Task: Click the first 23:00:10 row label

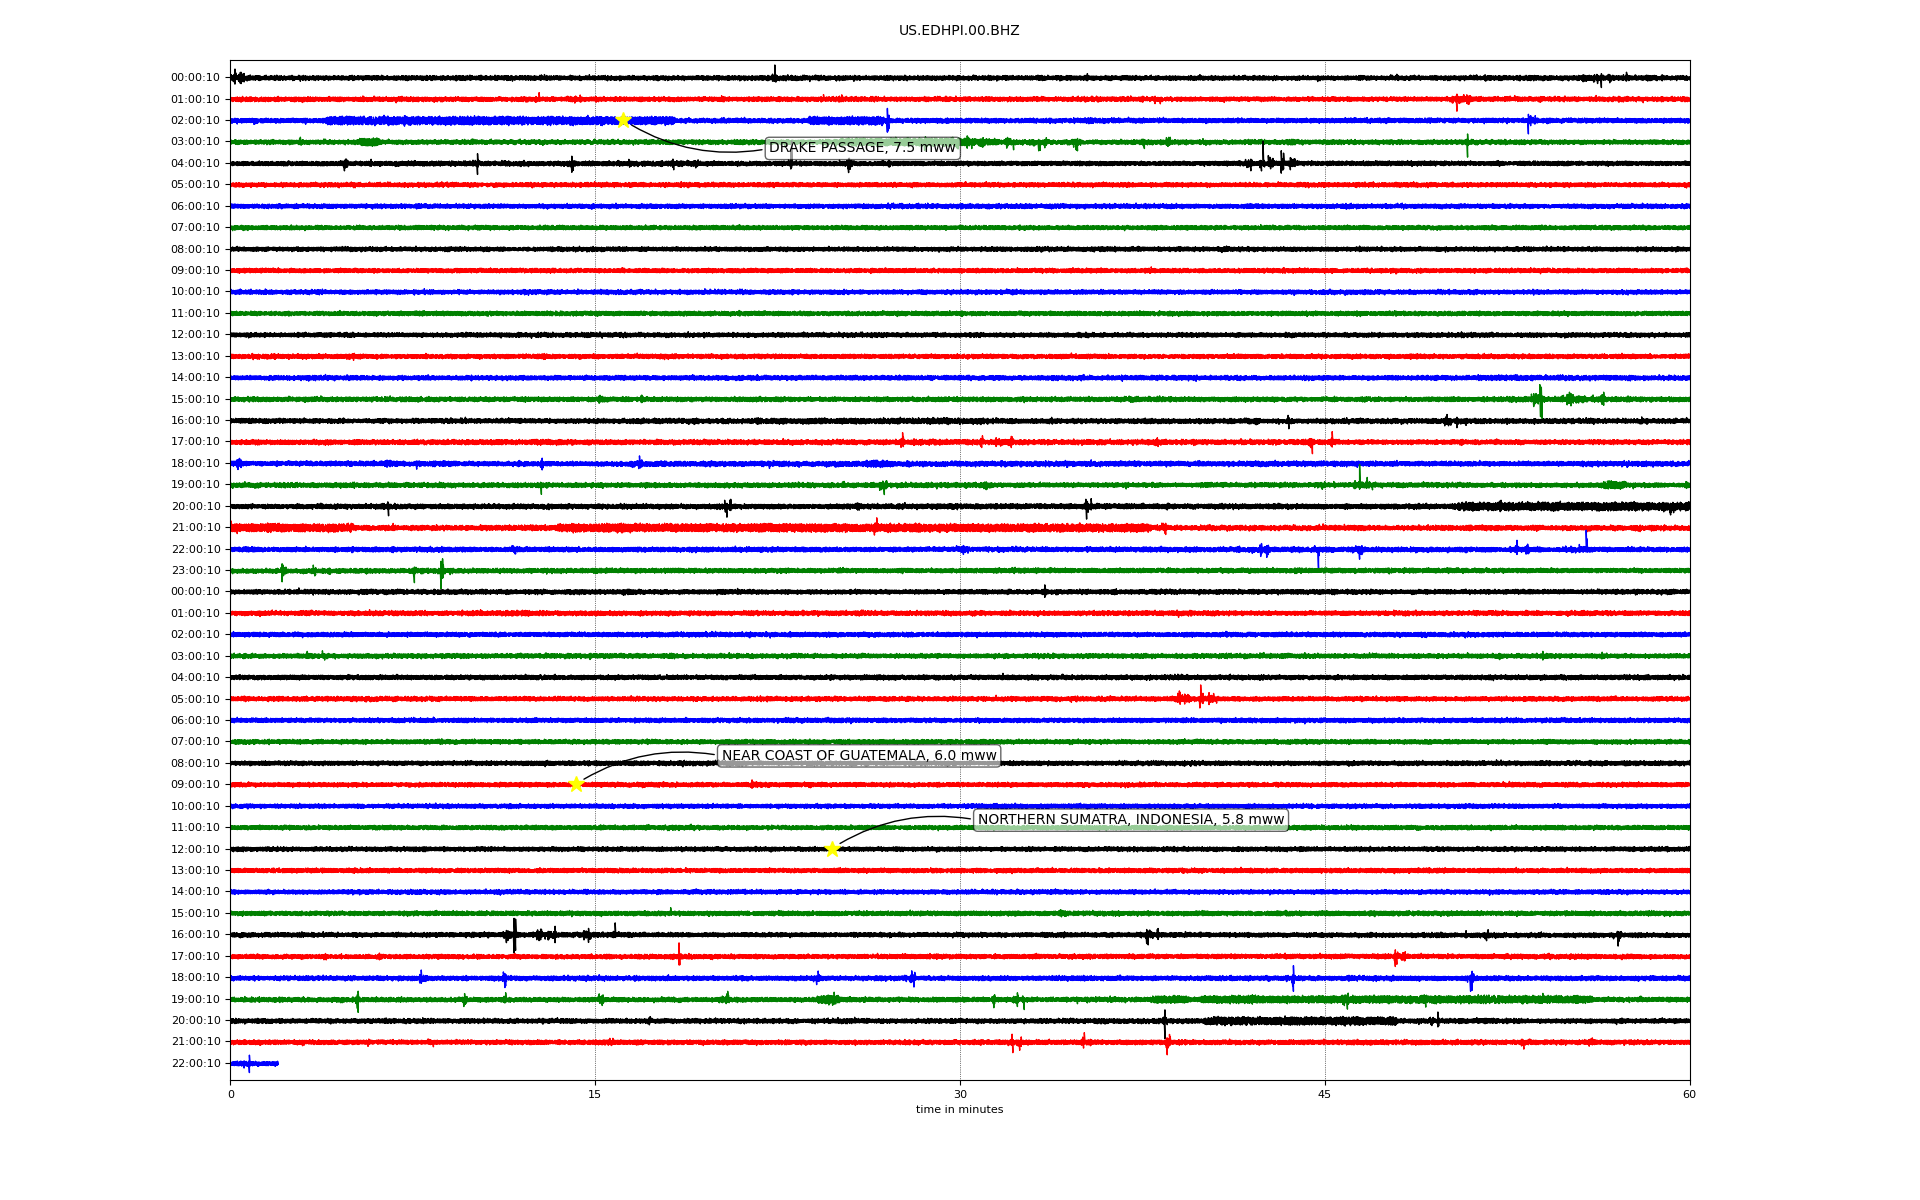Action: [195, 571]
